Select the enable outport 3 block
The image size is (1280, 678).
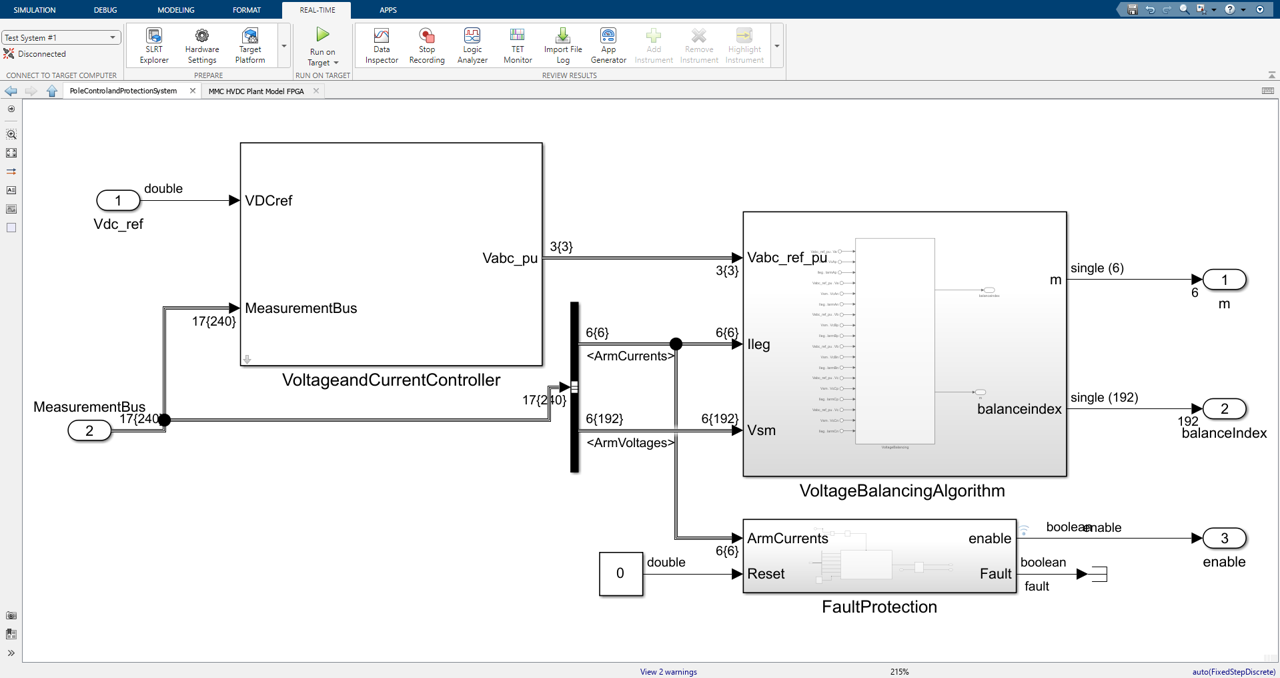pos(1224,538)
